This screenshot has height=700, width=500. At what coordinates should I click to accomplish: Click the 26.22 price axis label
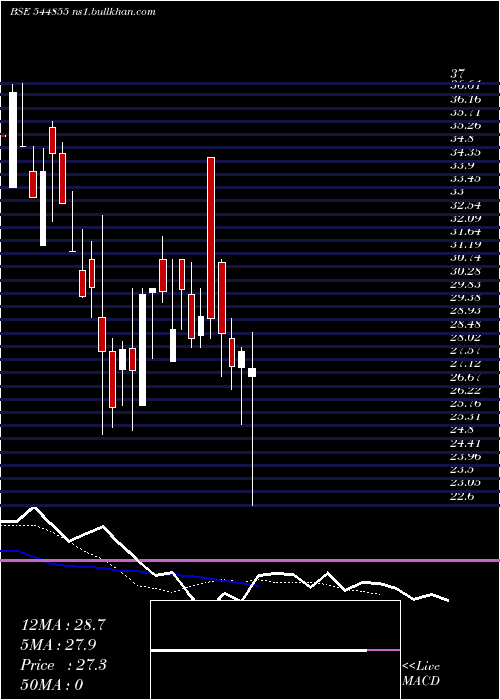[x=465, y=390]
